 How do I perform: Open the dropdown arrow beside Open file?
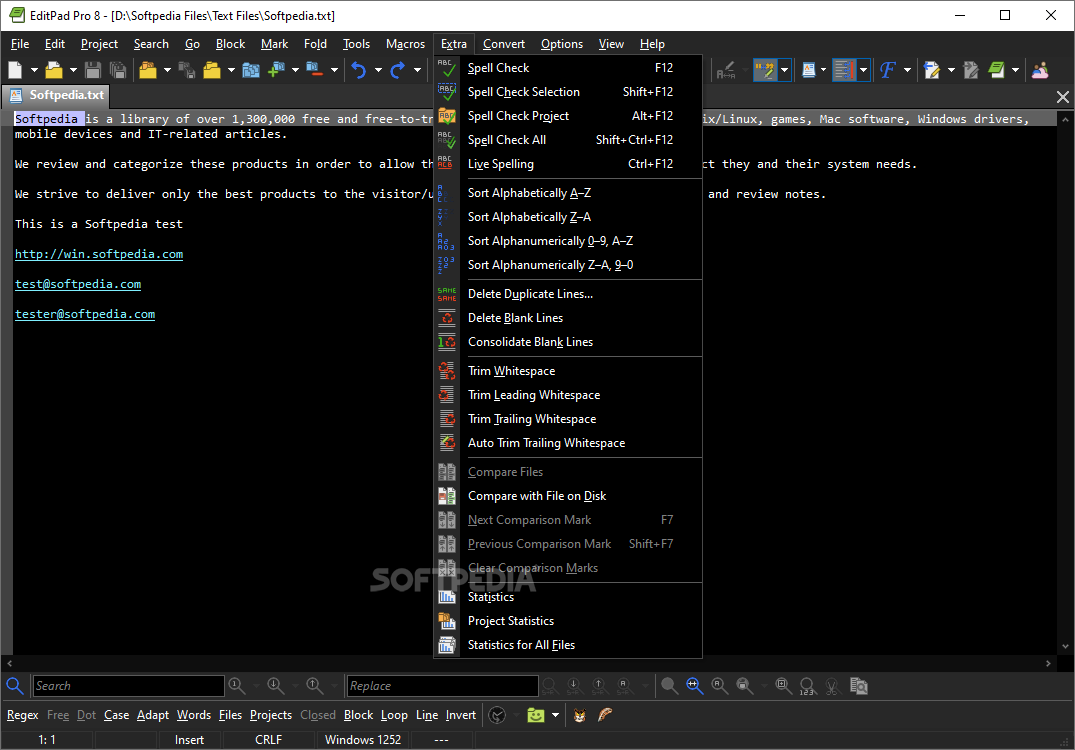point(73,70)
